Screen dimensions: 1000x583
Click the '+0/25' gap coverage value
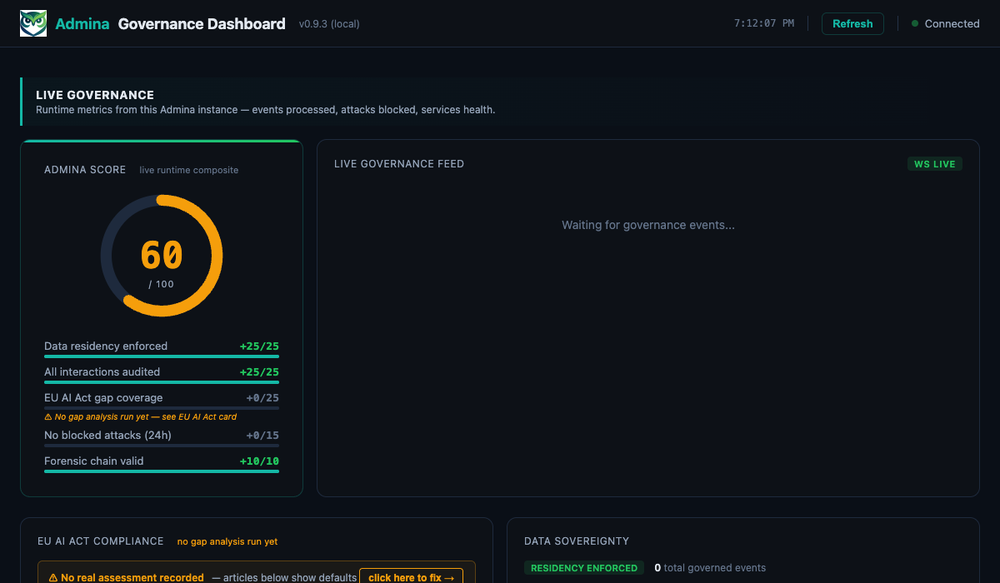[262, 398]
